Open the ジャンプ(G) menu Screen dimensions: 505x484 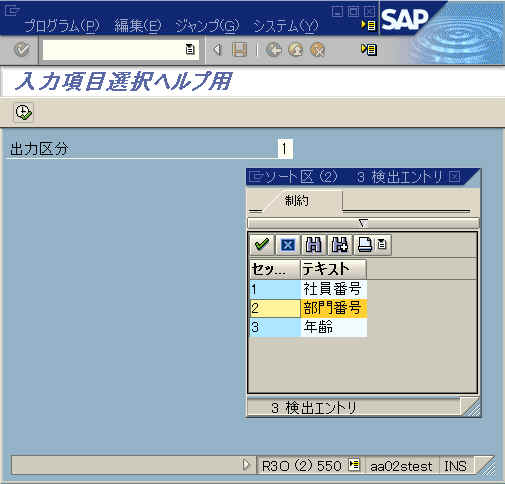coord(207,26)
